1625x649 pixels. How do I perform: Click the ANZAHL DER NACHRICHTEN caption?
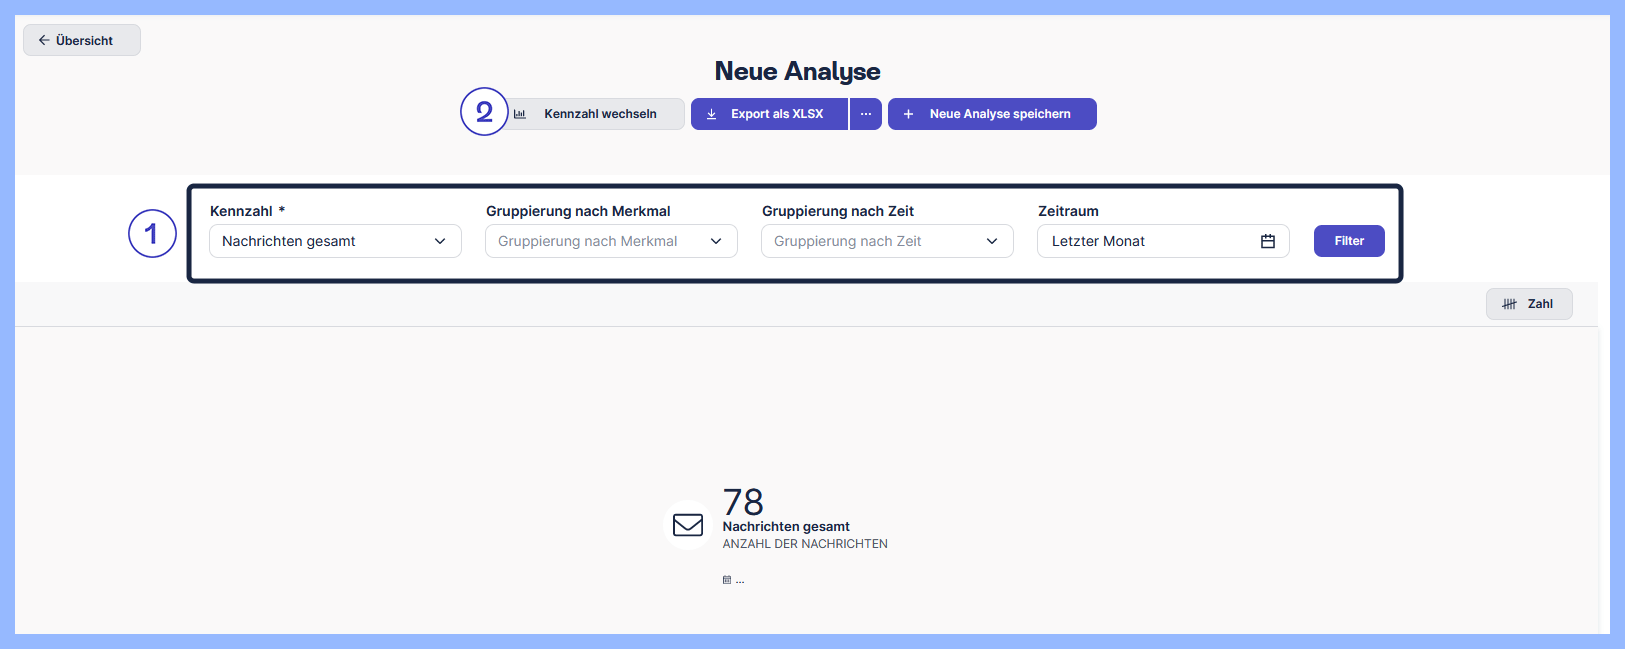click(805, 544)
